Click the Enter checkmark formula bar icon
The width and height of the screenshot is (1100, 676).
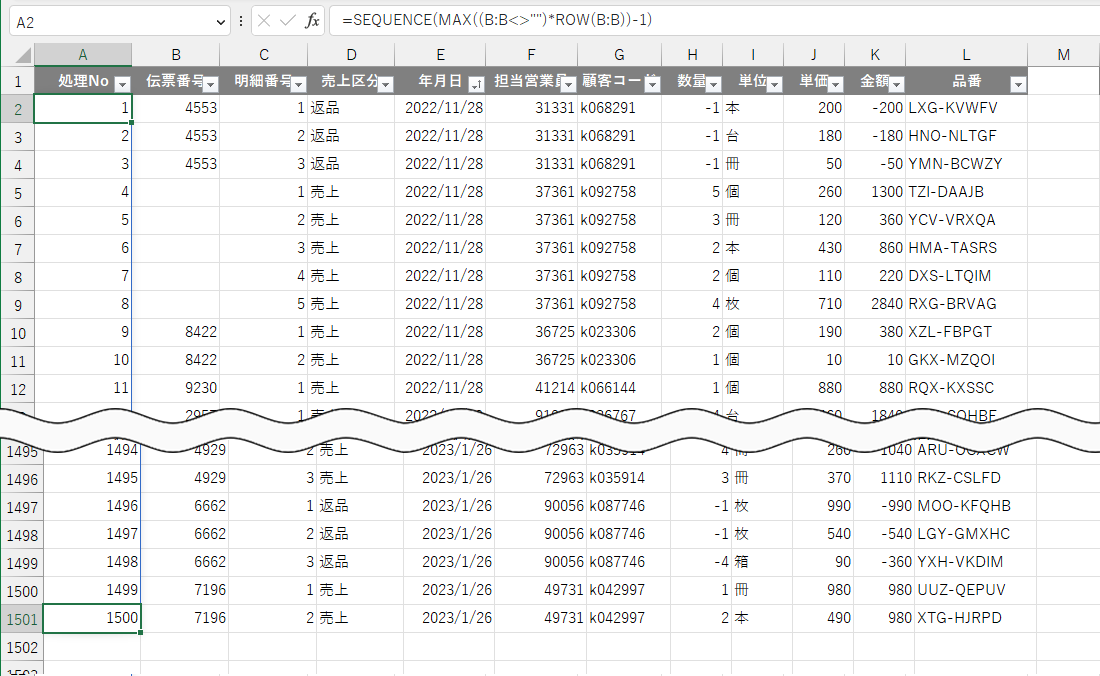[287, 21]
